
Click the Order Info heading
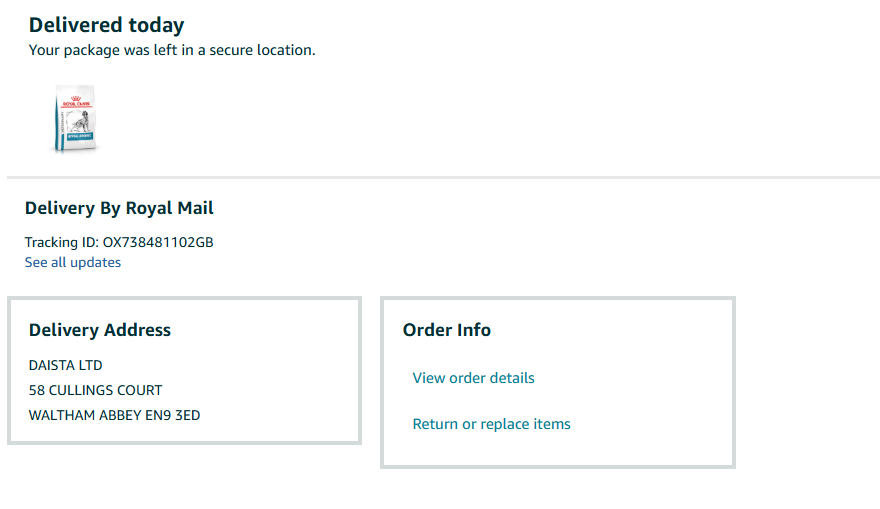tap(447, 330)
